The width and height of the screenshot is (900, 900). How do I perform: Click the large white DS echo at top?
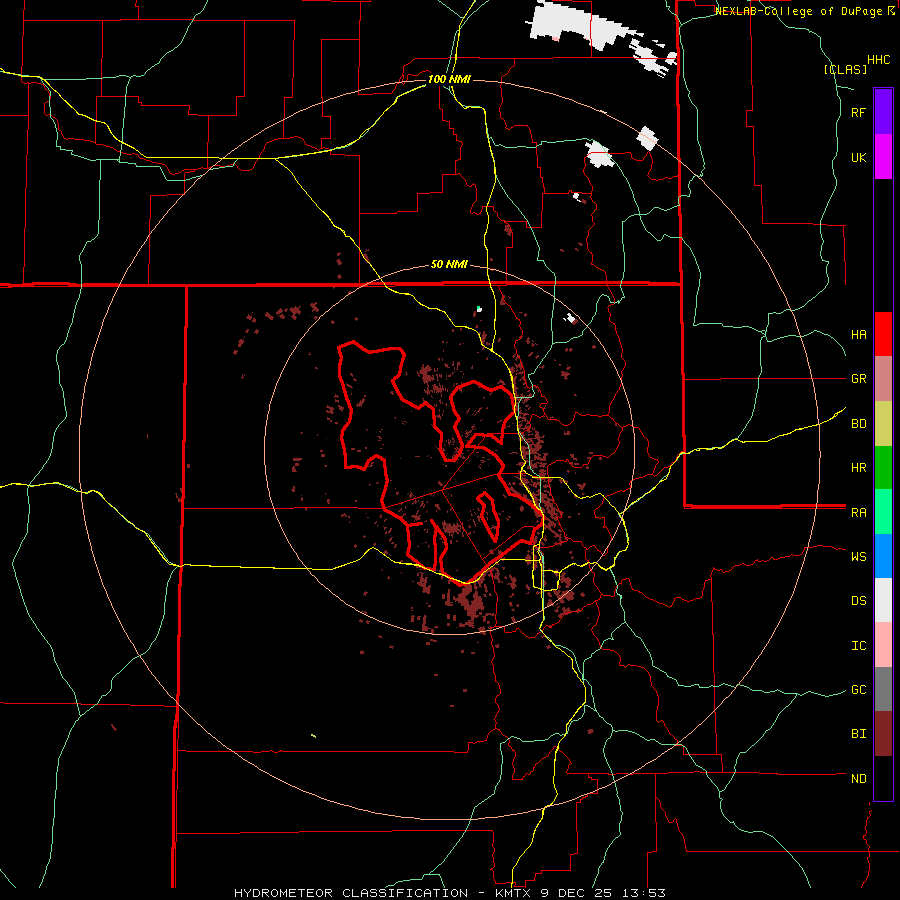585,26
